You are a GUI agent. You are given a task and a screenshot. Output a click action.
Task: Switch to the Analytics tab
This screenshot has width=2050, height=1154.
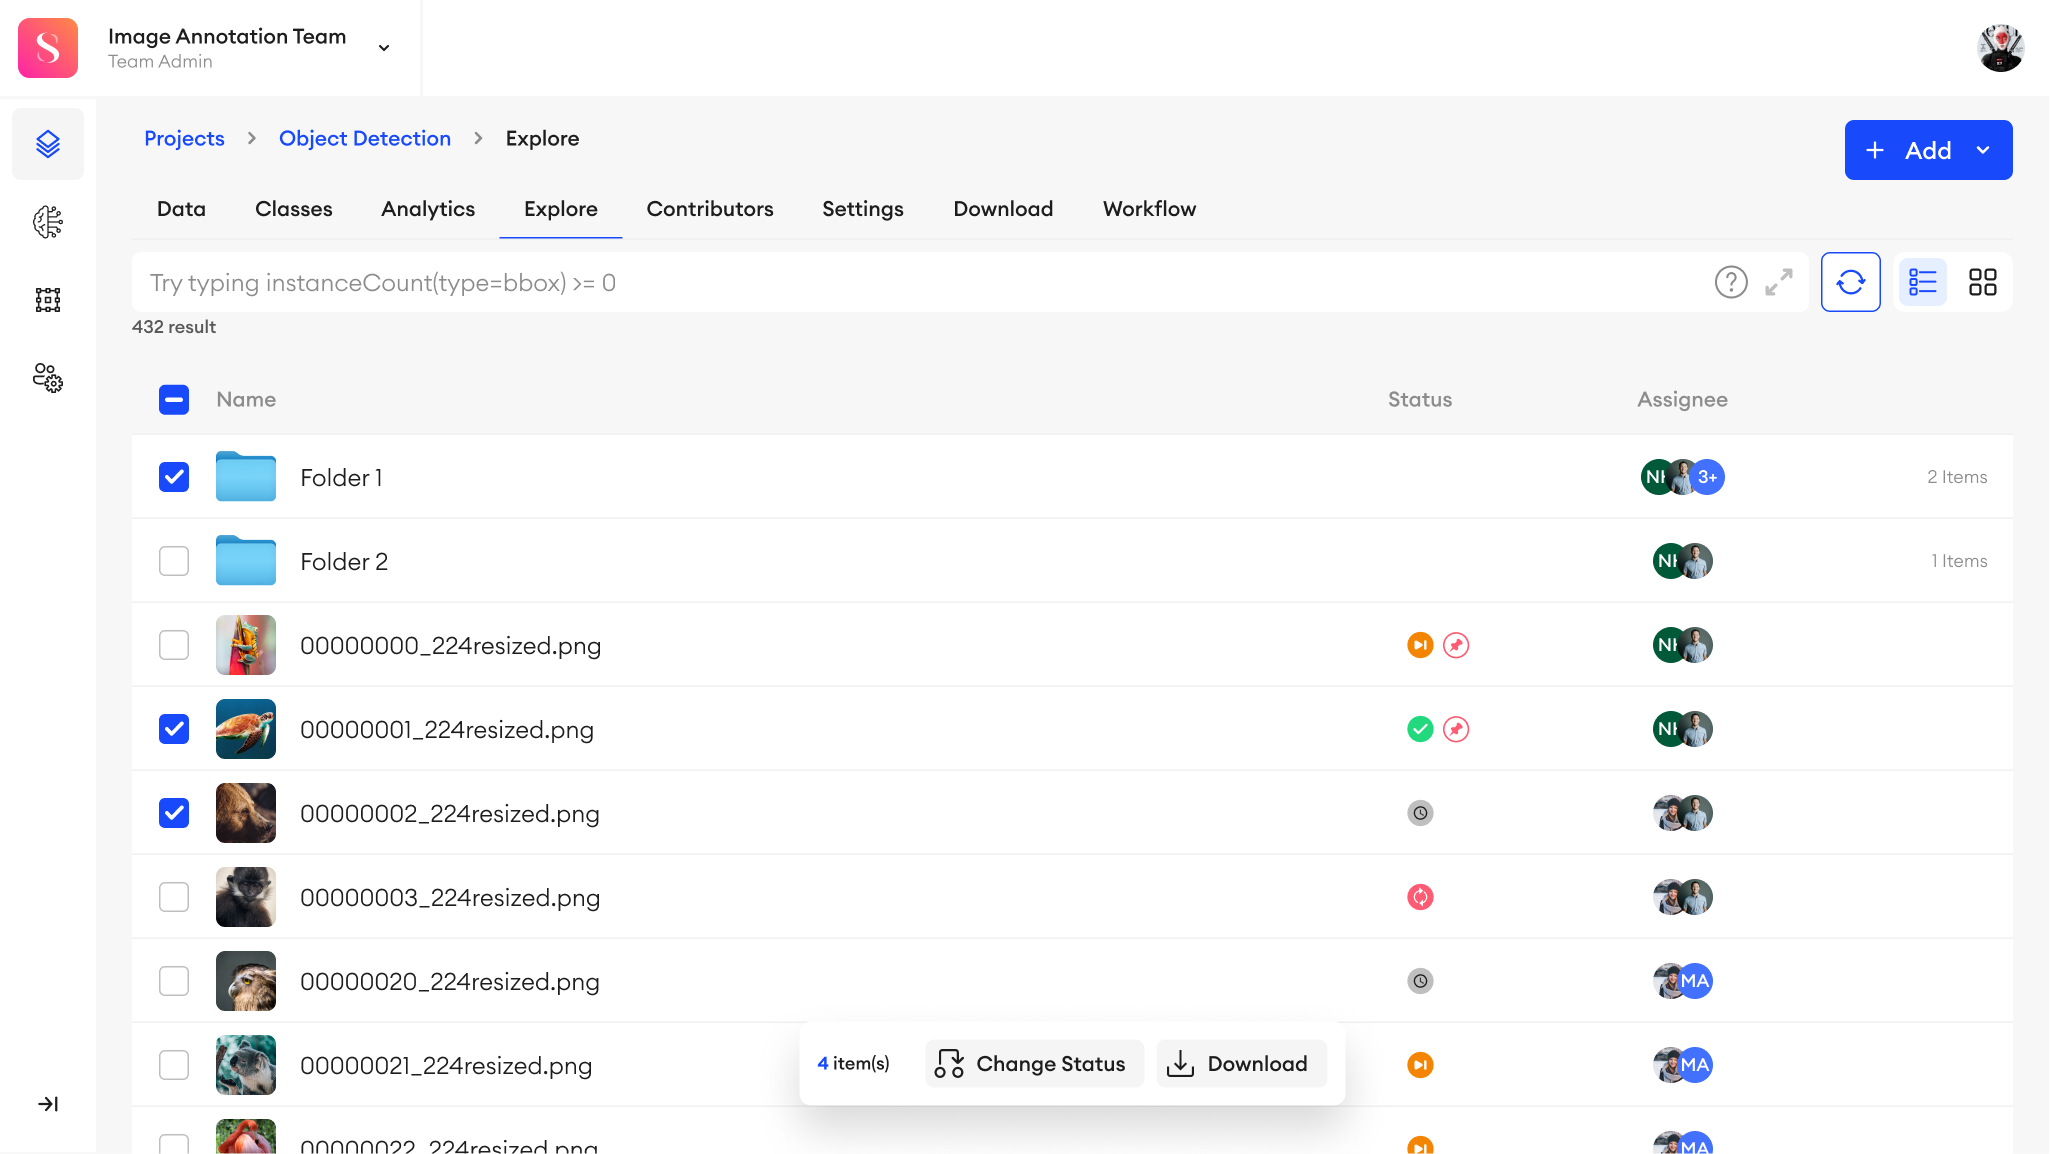coord(428,209)
